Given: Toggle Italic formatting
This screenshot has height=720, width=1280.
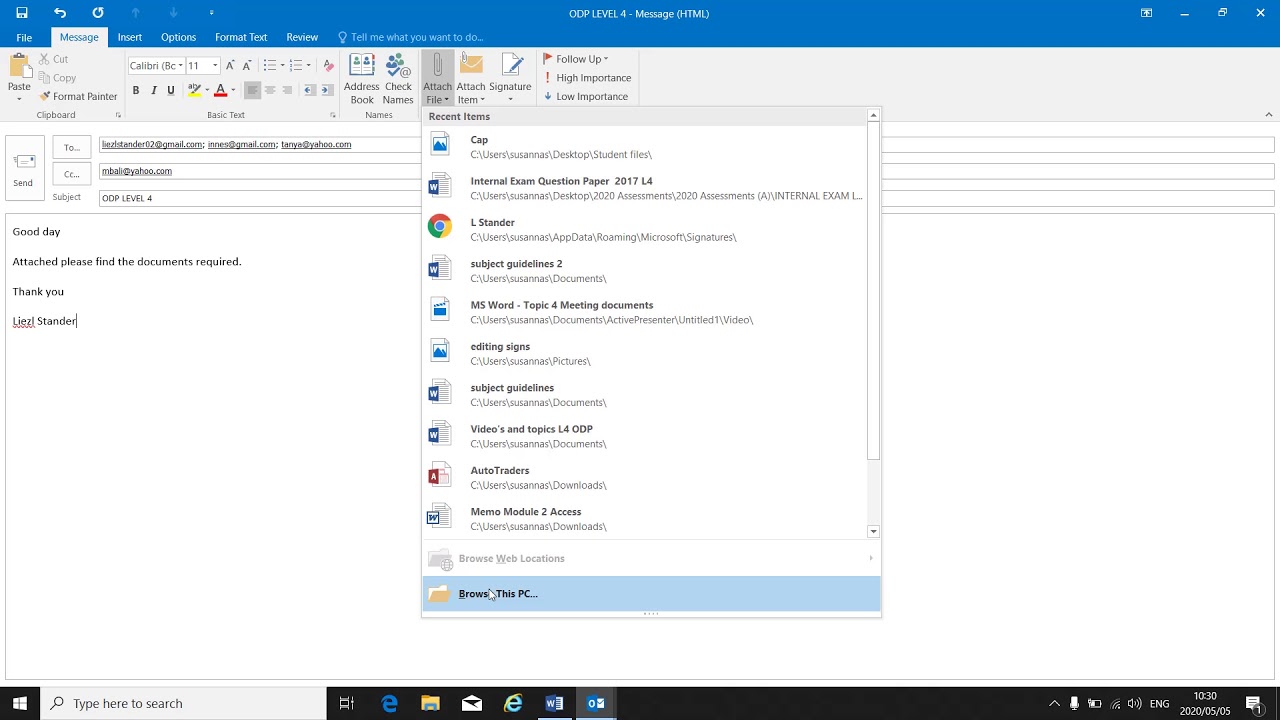Looking at the screenshot, I should pos(153,90).
